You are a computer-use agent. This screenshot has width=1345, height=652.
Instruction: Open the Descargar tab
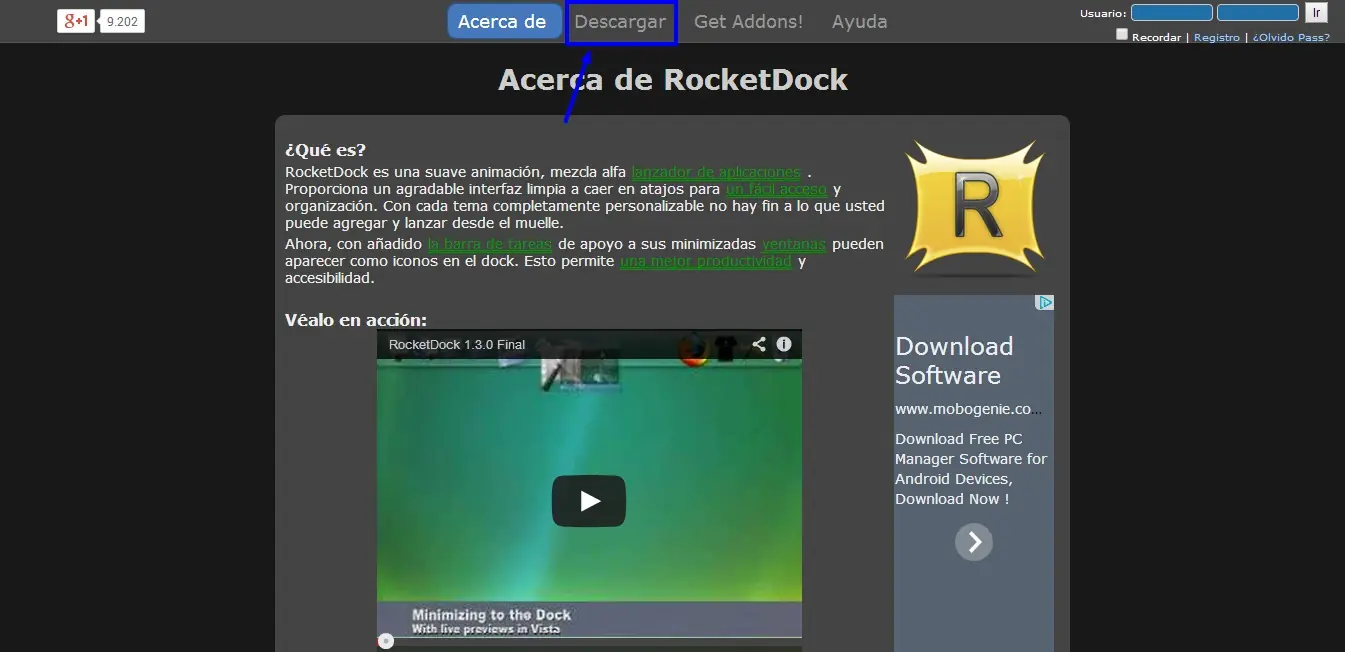click(620, 22)
